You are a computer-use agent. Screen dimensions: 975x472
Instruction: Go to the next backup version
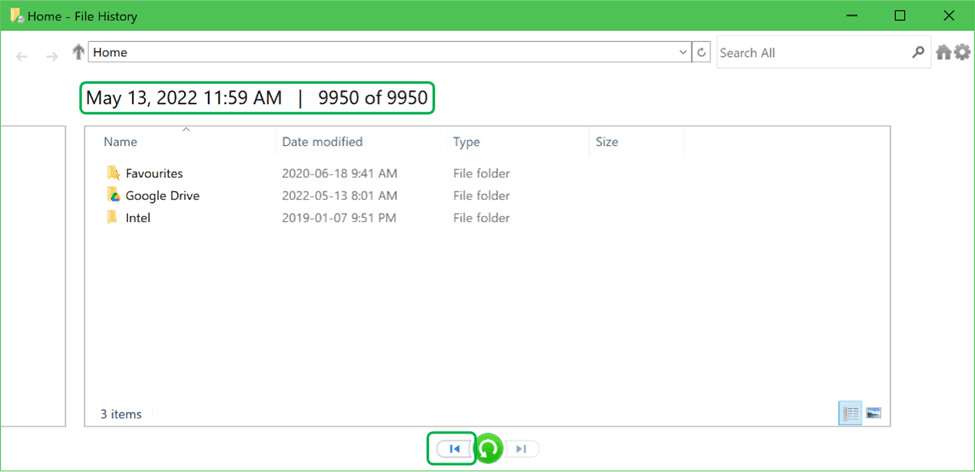(521, 449)
